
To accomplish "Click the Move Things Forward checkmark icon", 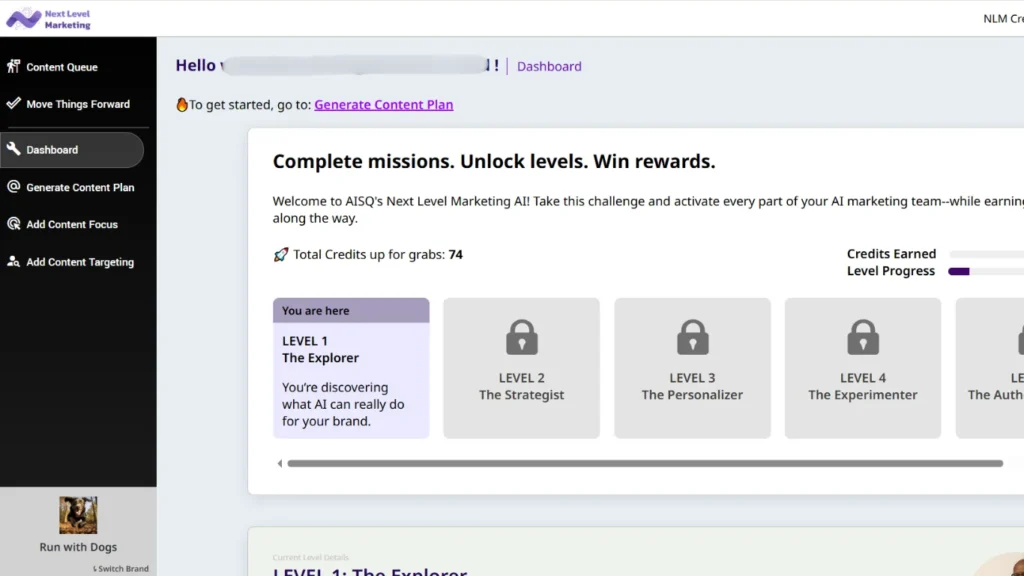I will click(x=14, y=103).
